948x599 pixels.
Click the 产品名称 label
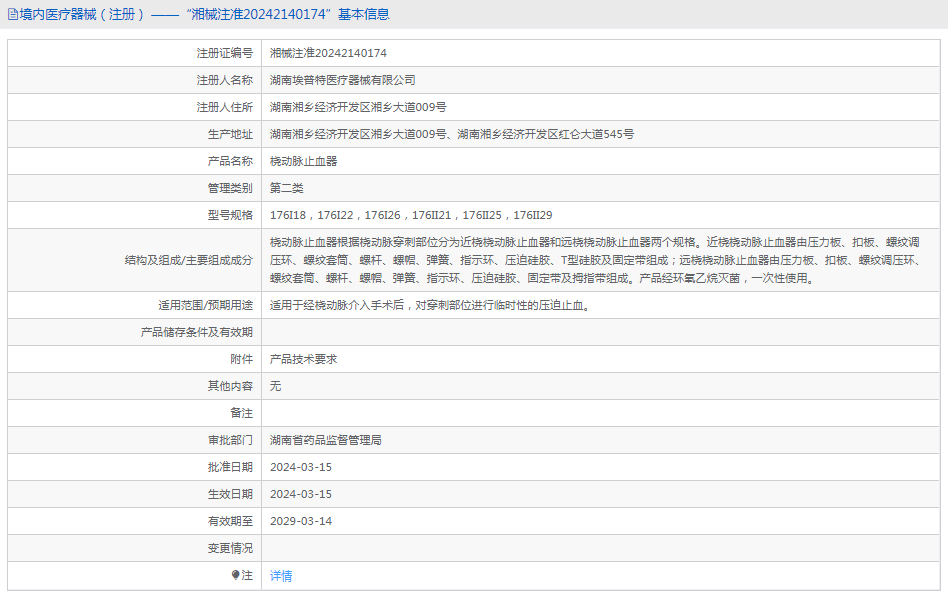coord(230,161)
